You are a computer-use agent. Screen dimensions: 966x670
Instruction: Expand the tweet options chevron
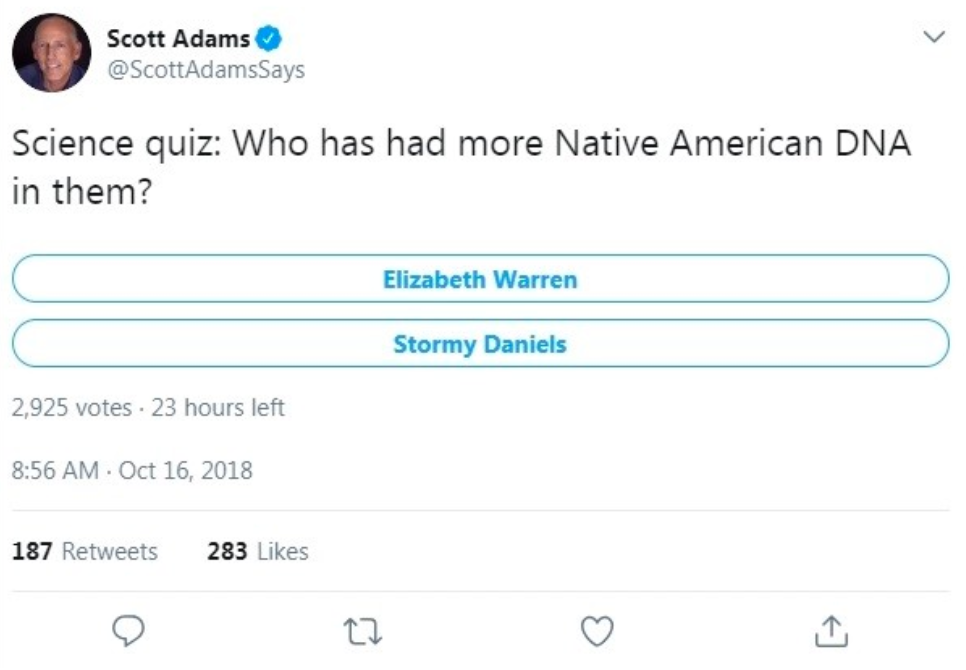[x=932, y=38]
